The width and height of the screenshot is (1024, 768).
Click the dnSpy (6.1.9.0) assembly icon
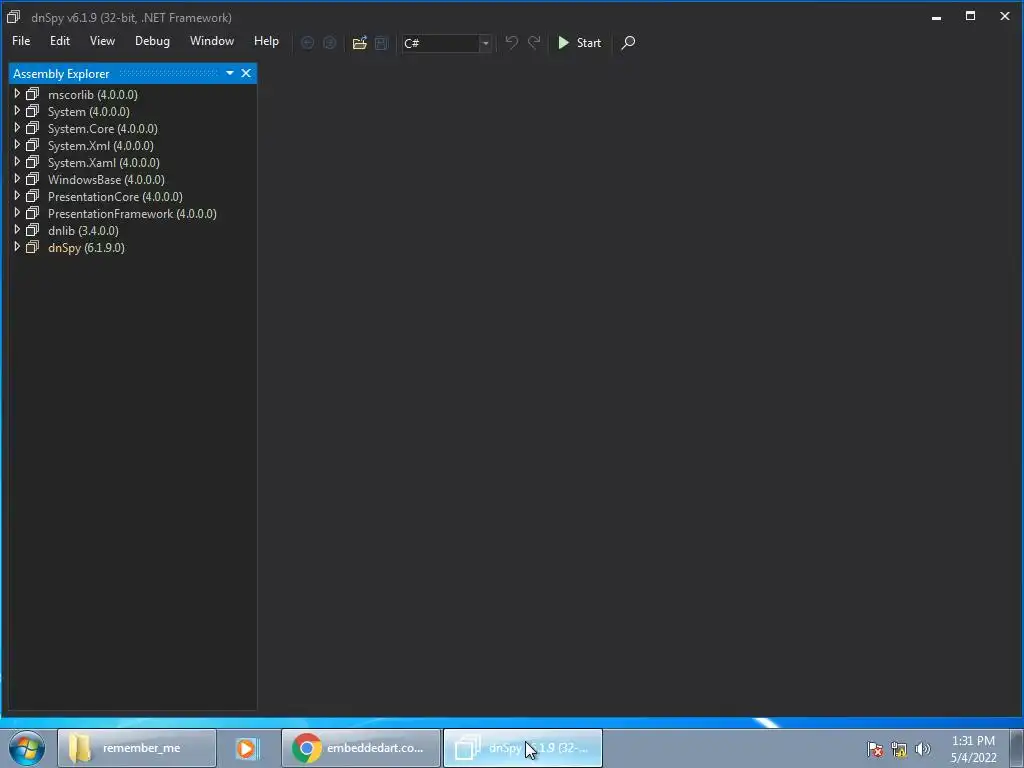click(x=33, y=247)
